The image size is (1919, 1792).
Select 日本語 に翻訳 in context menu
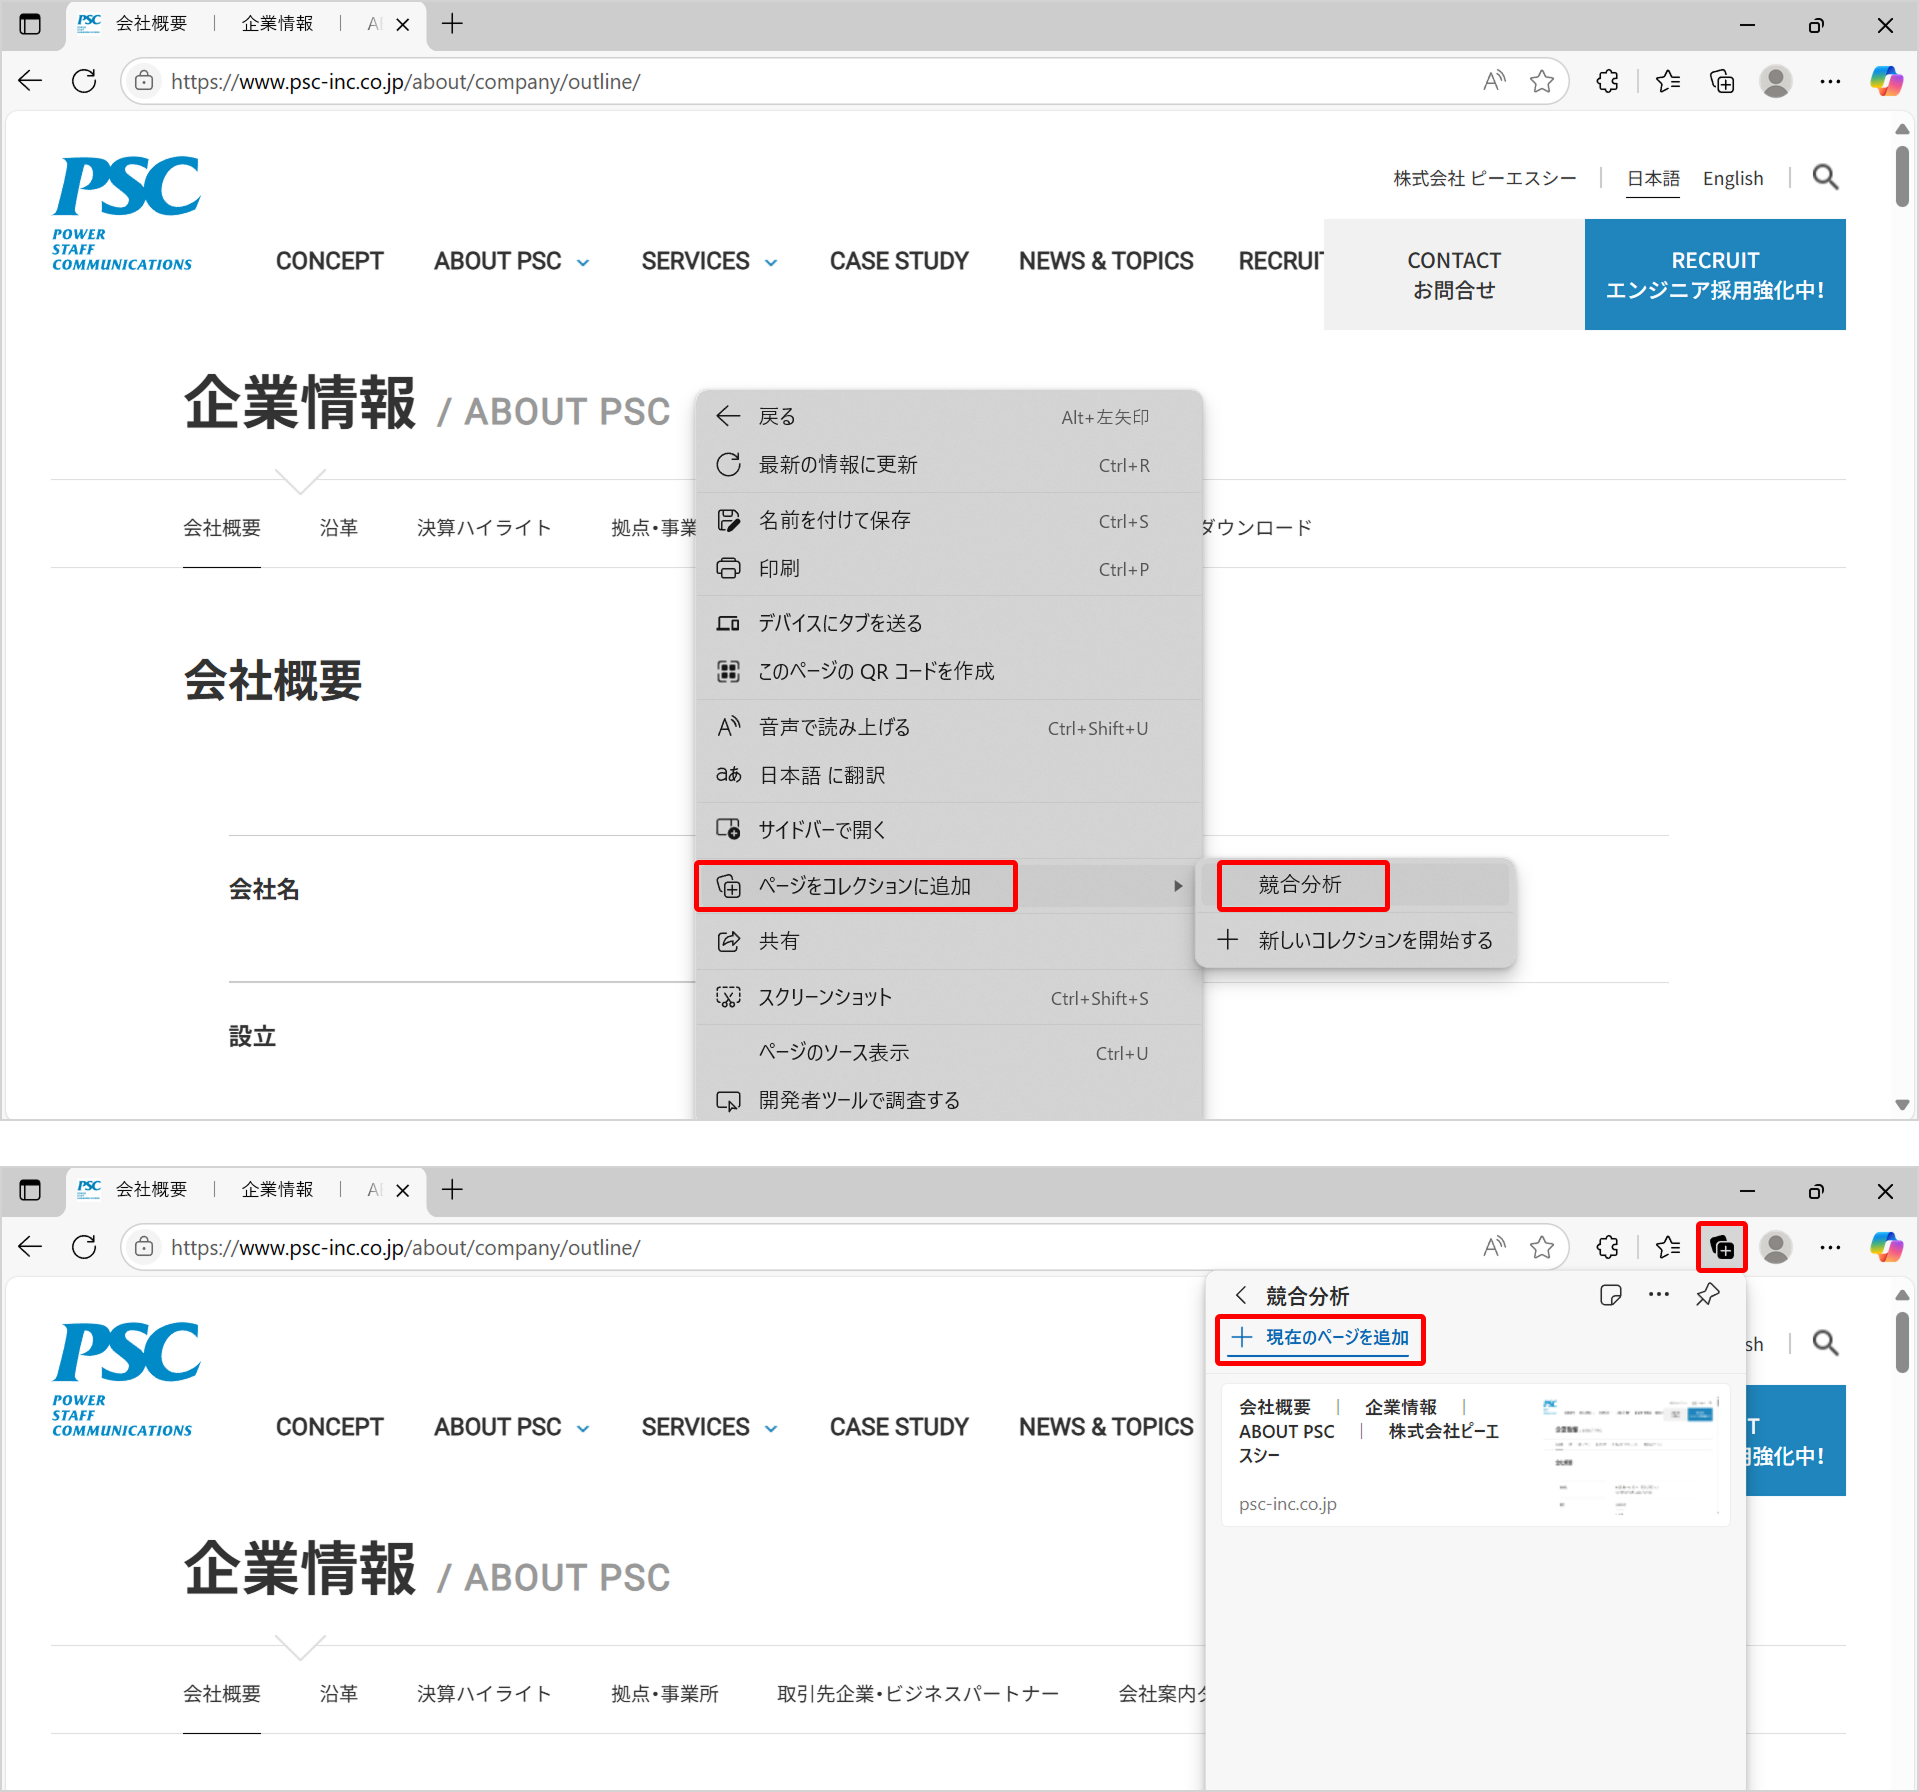pos(821,776)
